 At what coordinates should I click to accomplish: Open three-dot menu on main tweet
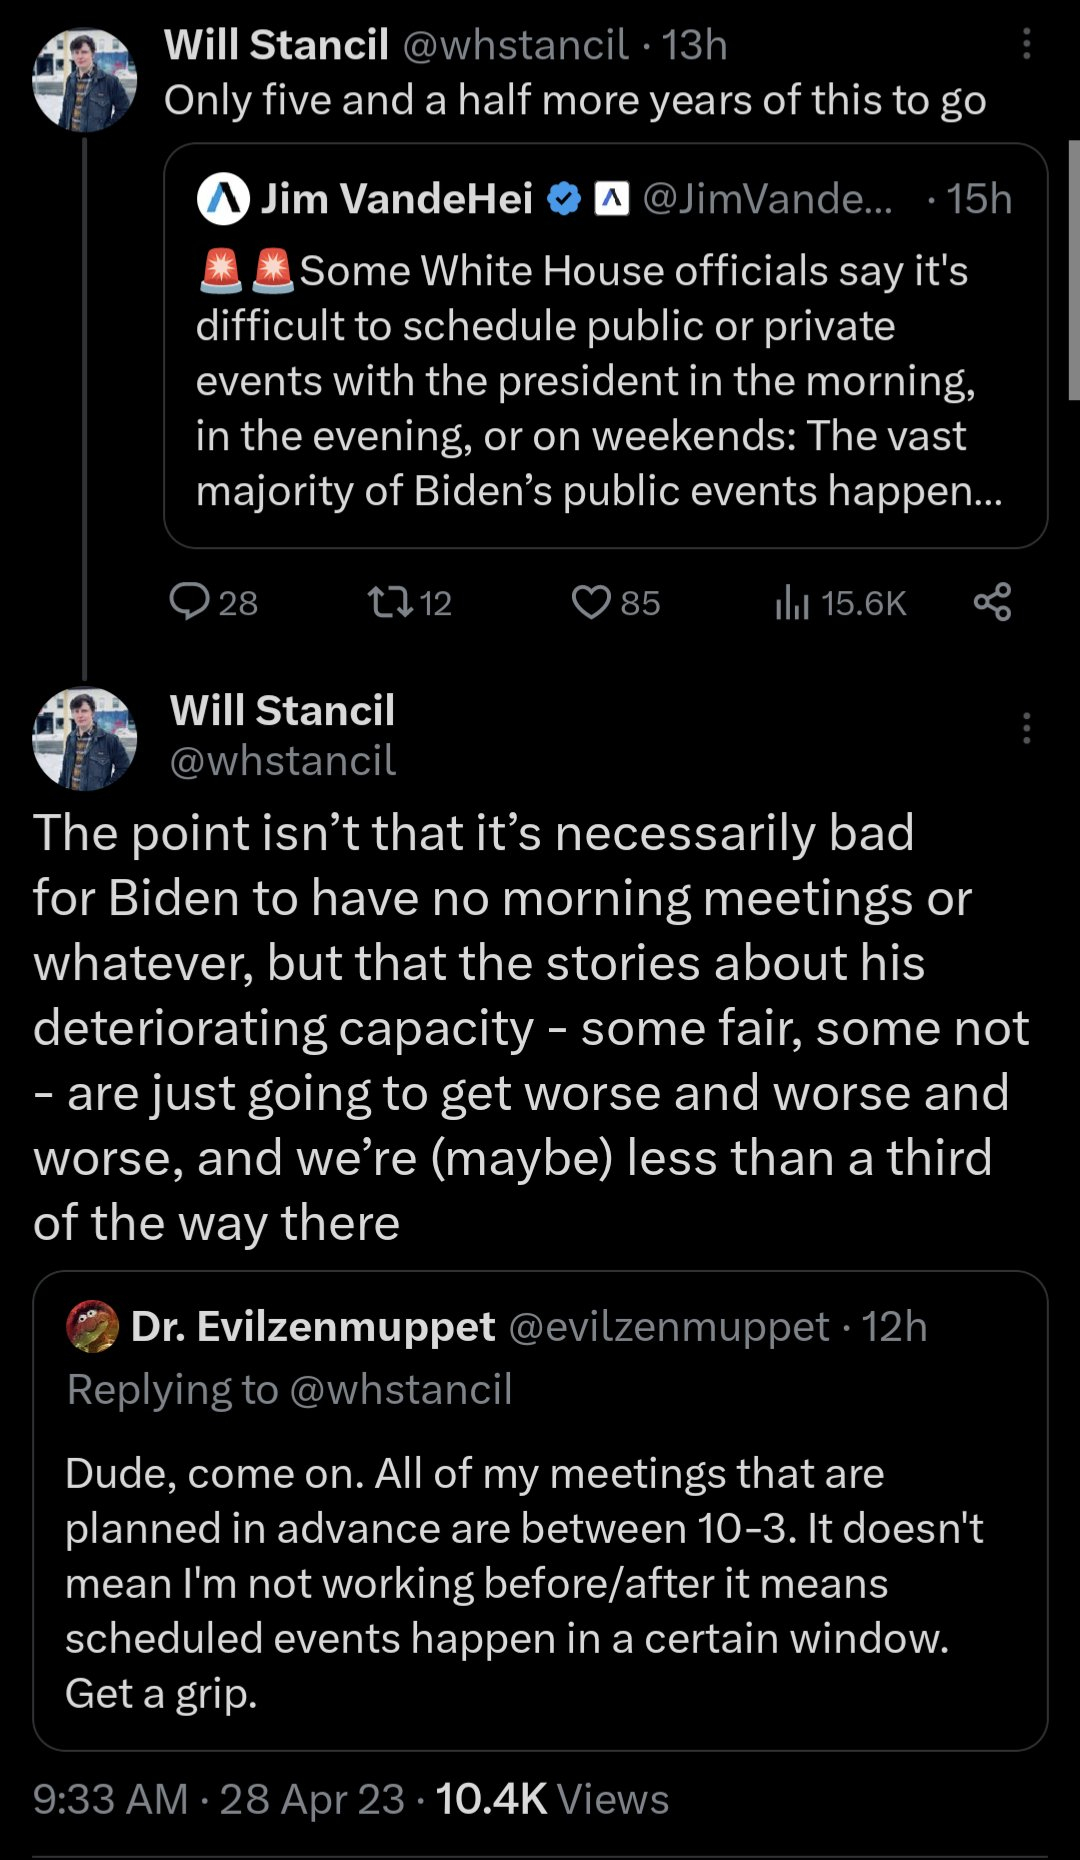coord(1026,728)
